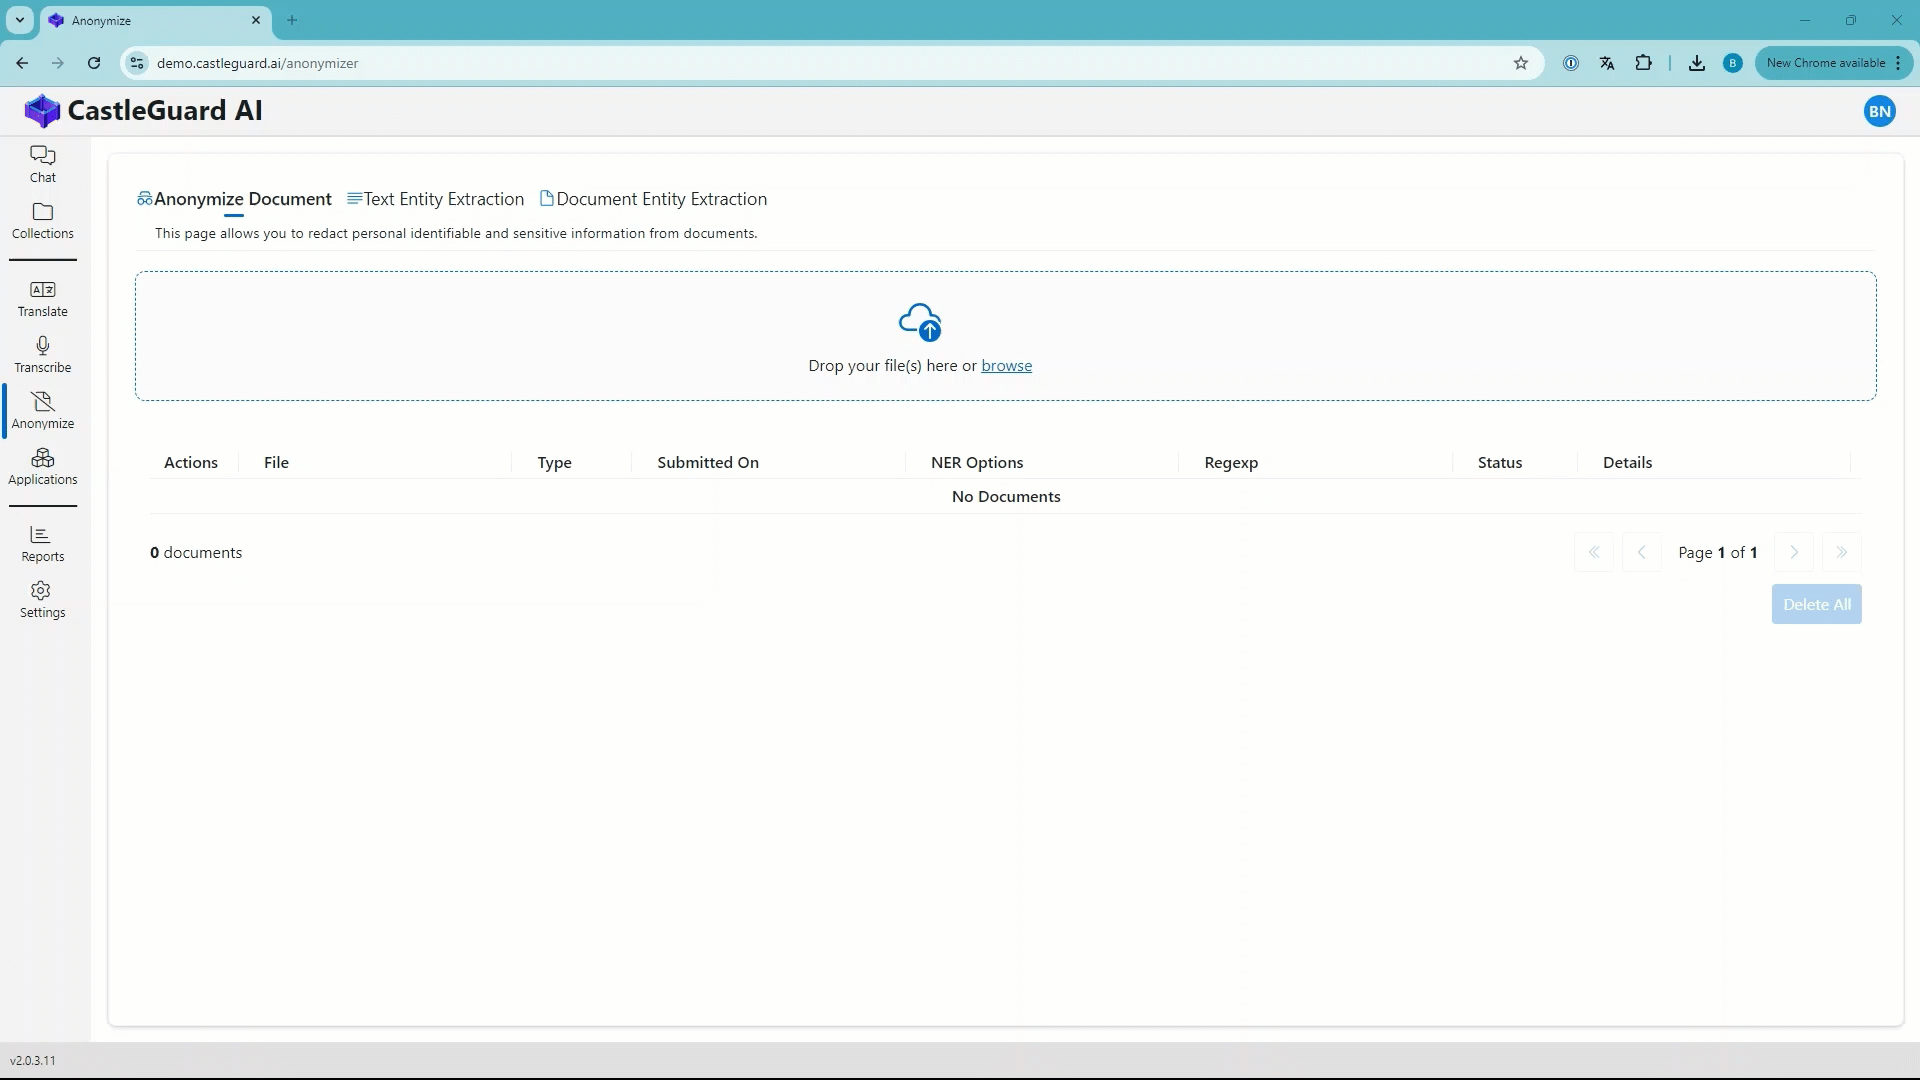Click the CastleGuard AI logo
This screenshot has width=1920, height=1080.
[42, 109]
